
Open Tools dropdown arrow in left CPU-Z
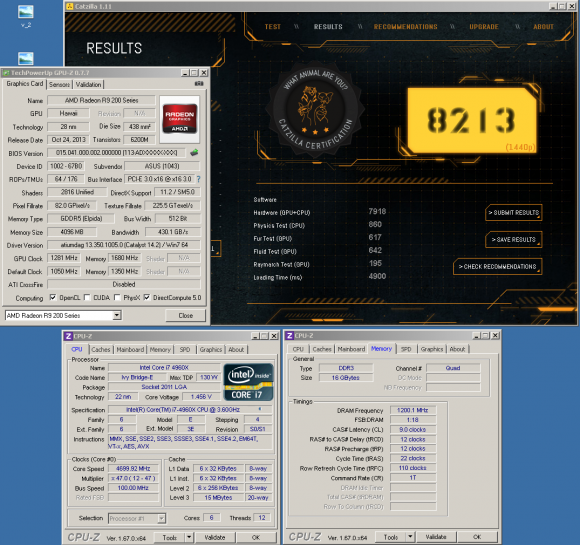189,537
